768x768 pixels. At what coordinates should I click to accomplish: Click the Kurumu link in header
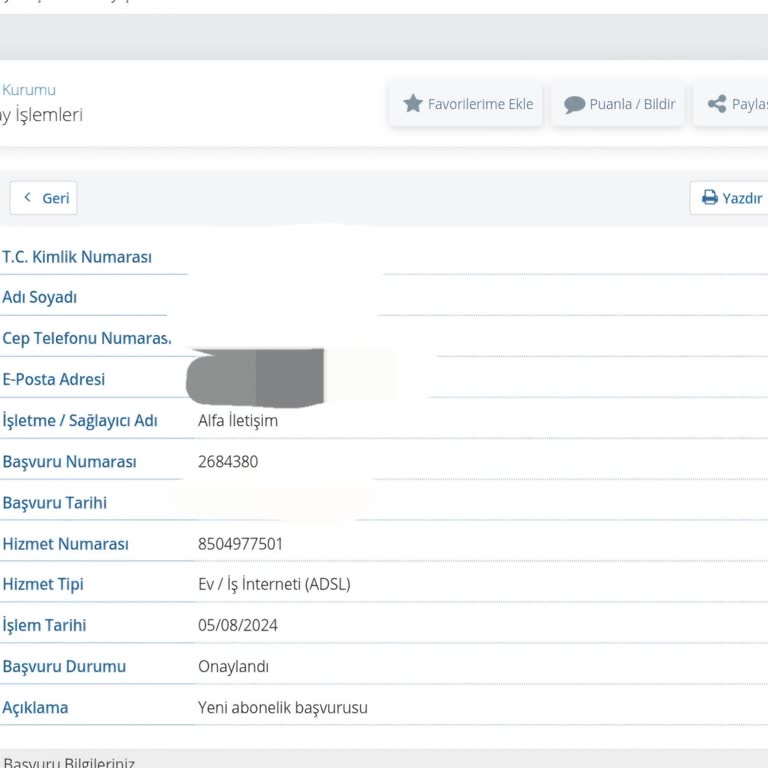click(29, 90)
